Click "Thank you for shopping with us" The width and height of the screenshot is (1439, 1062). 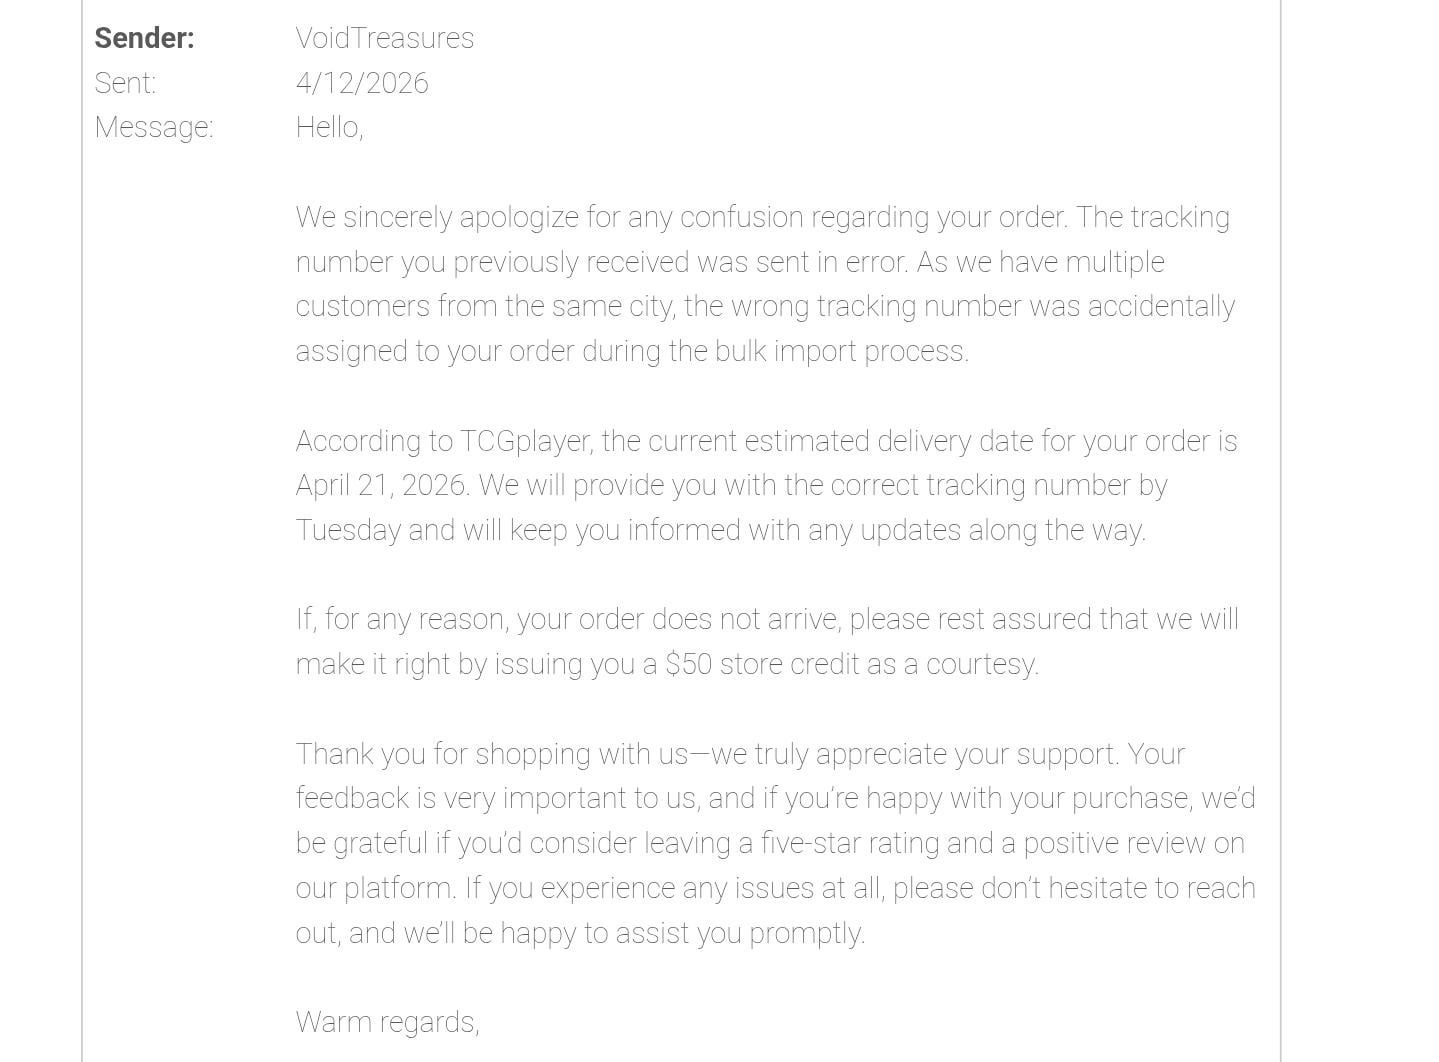(491, 754)
